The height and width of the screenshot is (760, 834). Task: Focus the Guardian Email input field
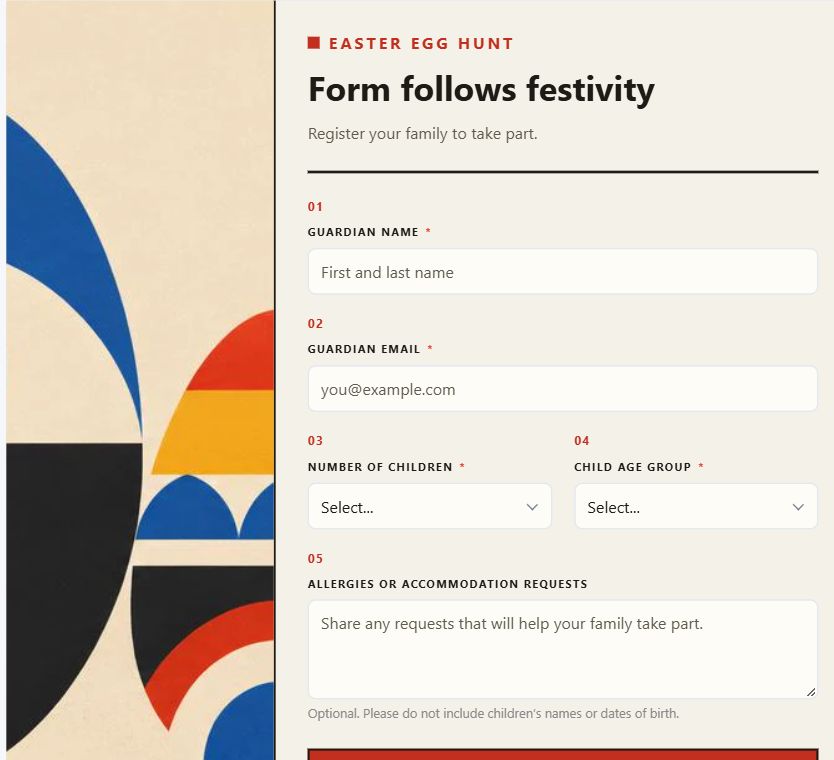(563, 389)
